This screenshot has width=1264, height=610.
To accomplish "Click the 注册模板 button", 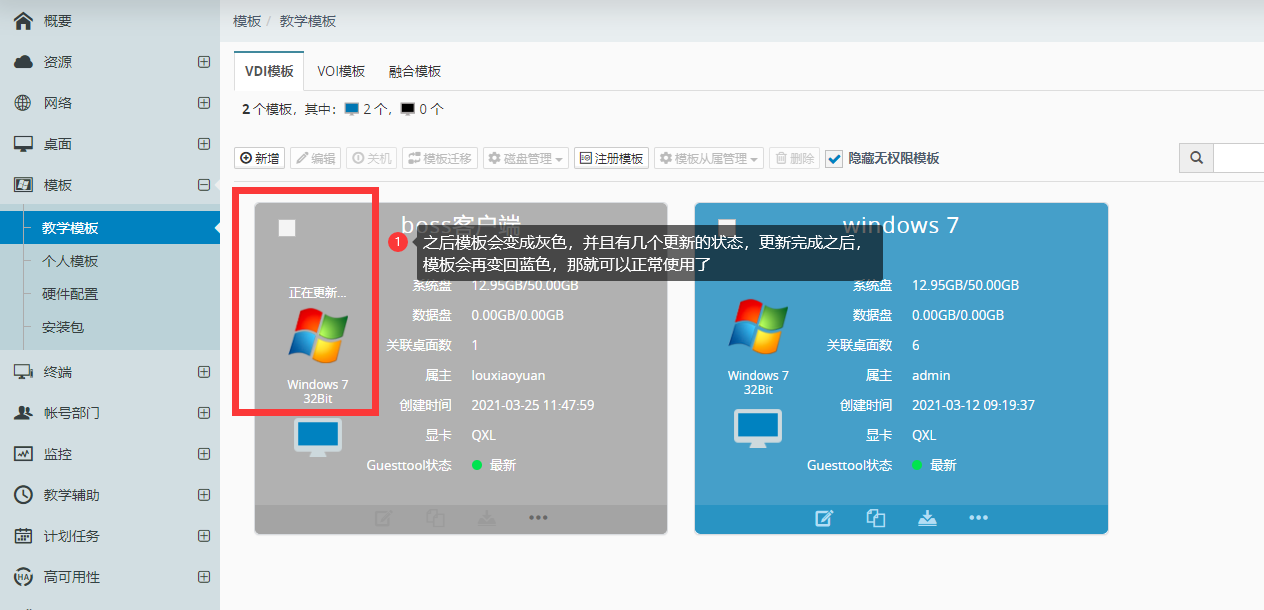I will point(611,158).
